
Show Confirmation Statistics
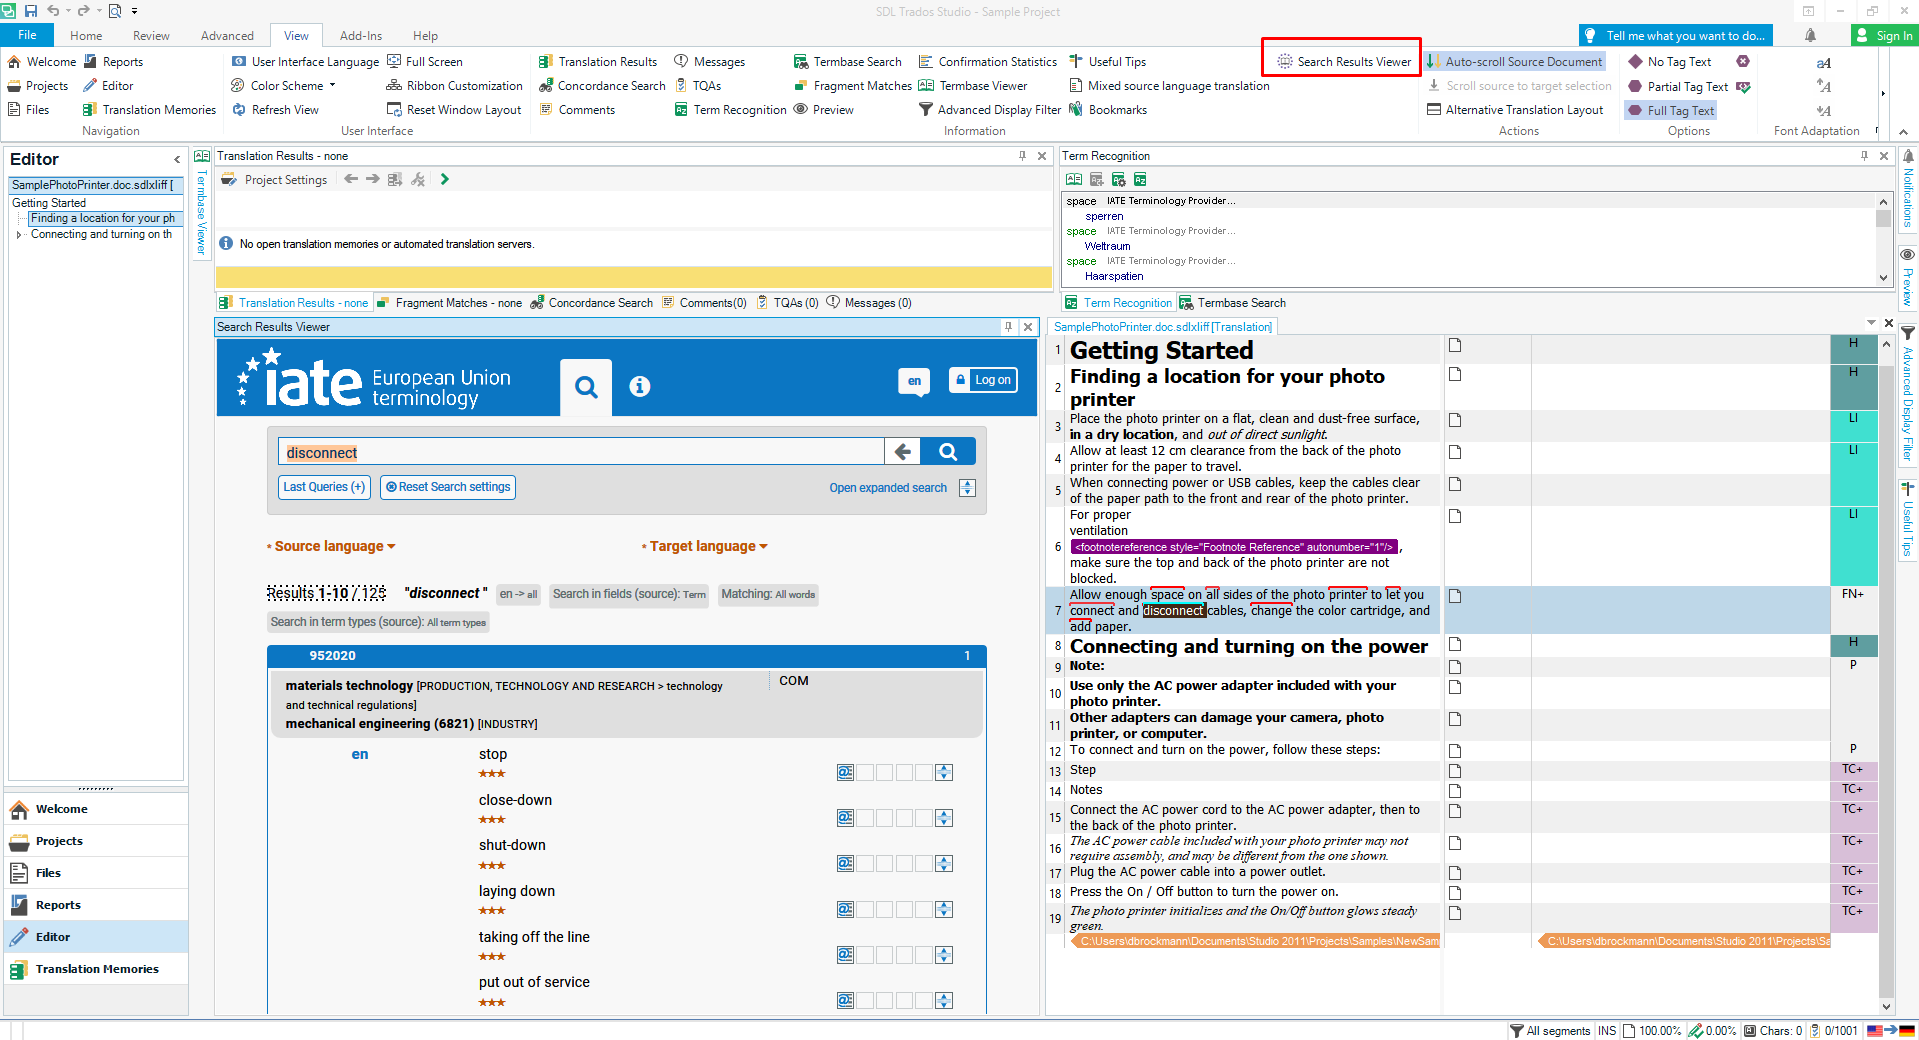987,62
